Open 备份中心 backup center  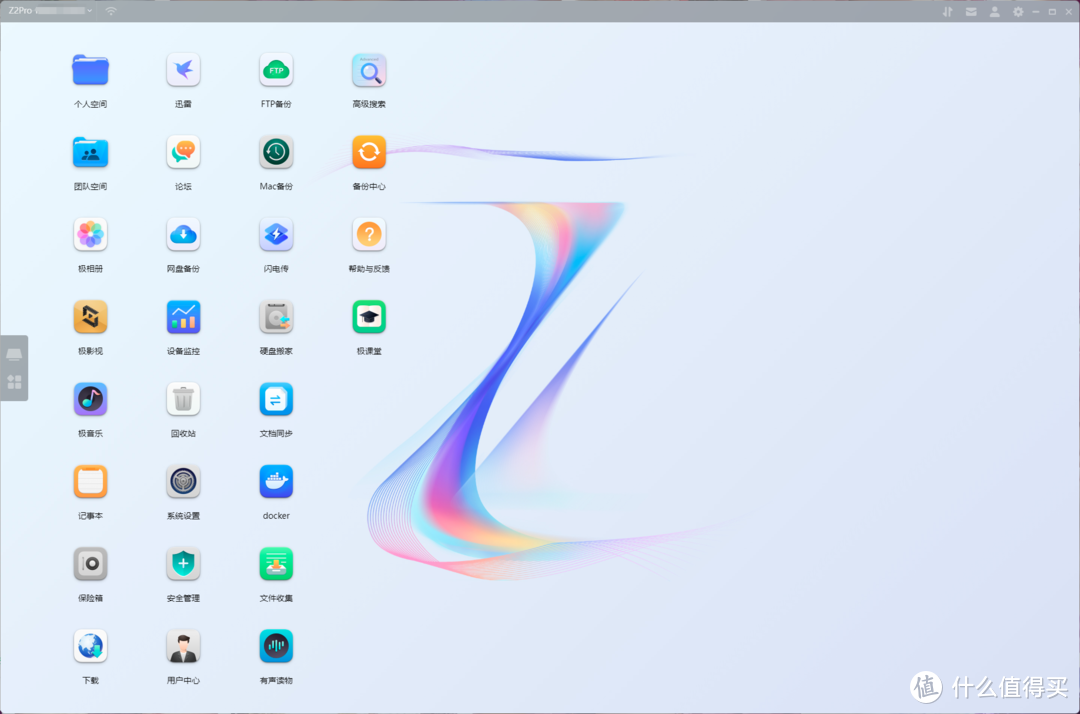(x=369, y=152)
